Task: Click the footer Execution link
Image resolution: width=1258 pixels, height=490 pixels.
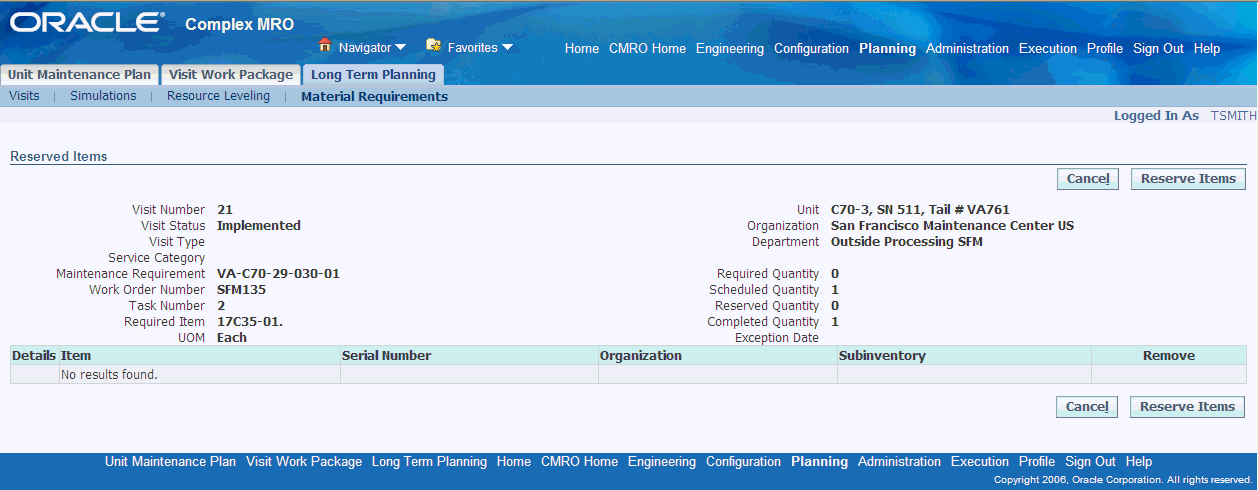Action: pyautogui.click(x=980, y=462)
